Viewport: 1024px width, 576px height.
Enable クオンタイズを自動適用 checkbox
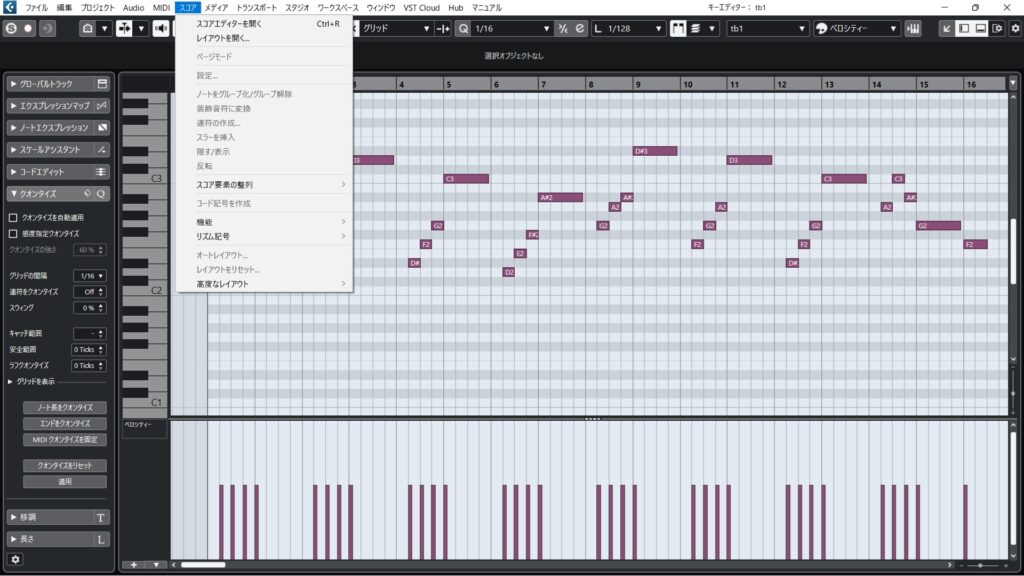coord(13,217)
